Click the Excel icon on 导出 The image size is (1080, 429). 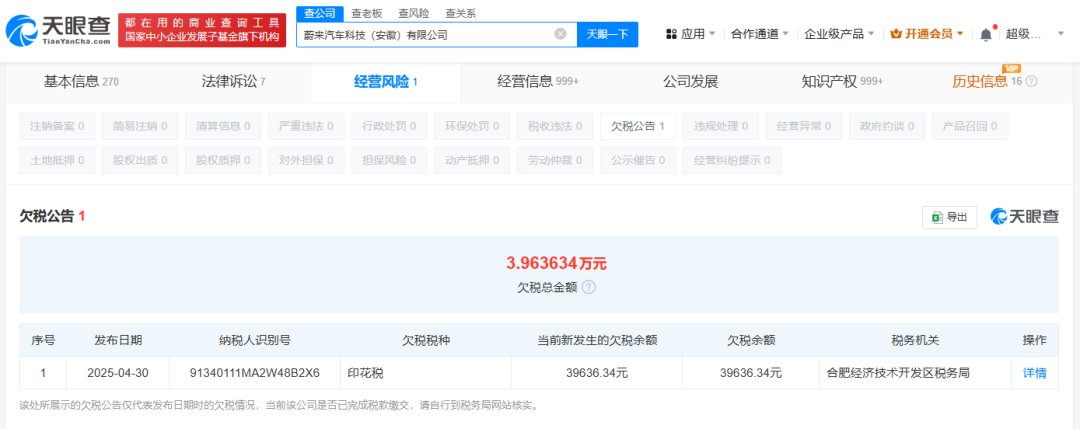coord(937,217)
